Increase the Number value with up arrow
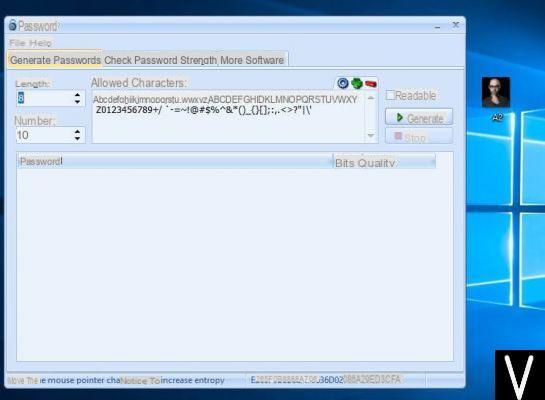 pyautogui.click(x=77, y=131)
